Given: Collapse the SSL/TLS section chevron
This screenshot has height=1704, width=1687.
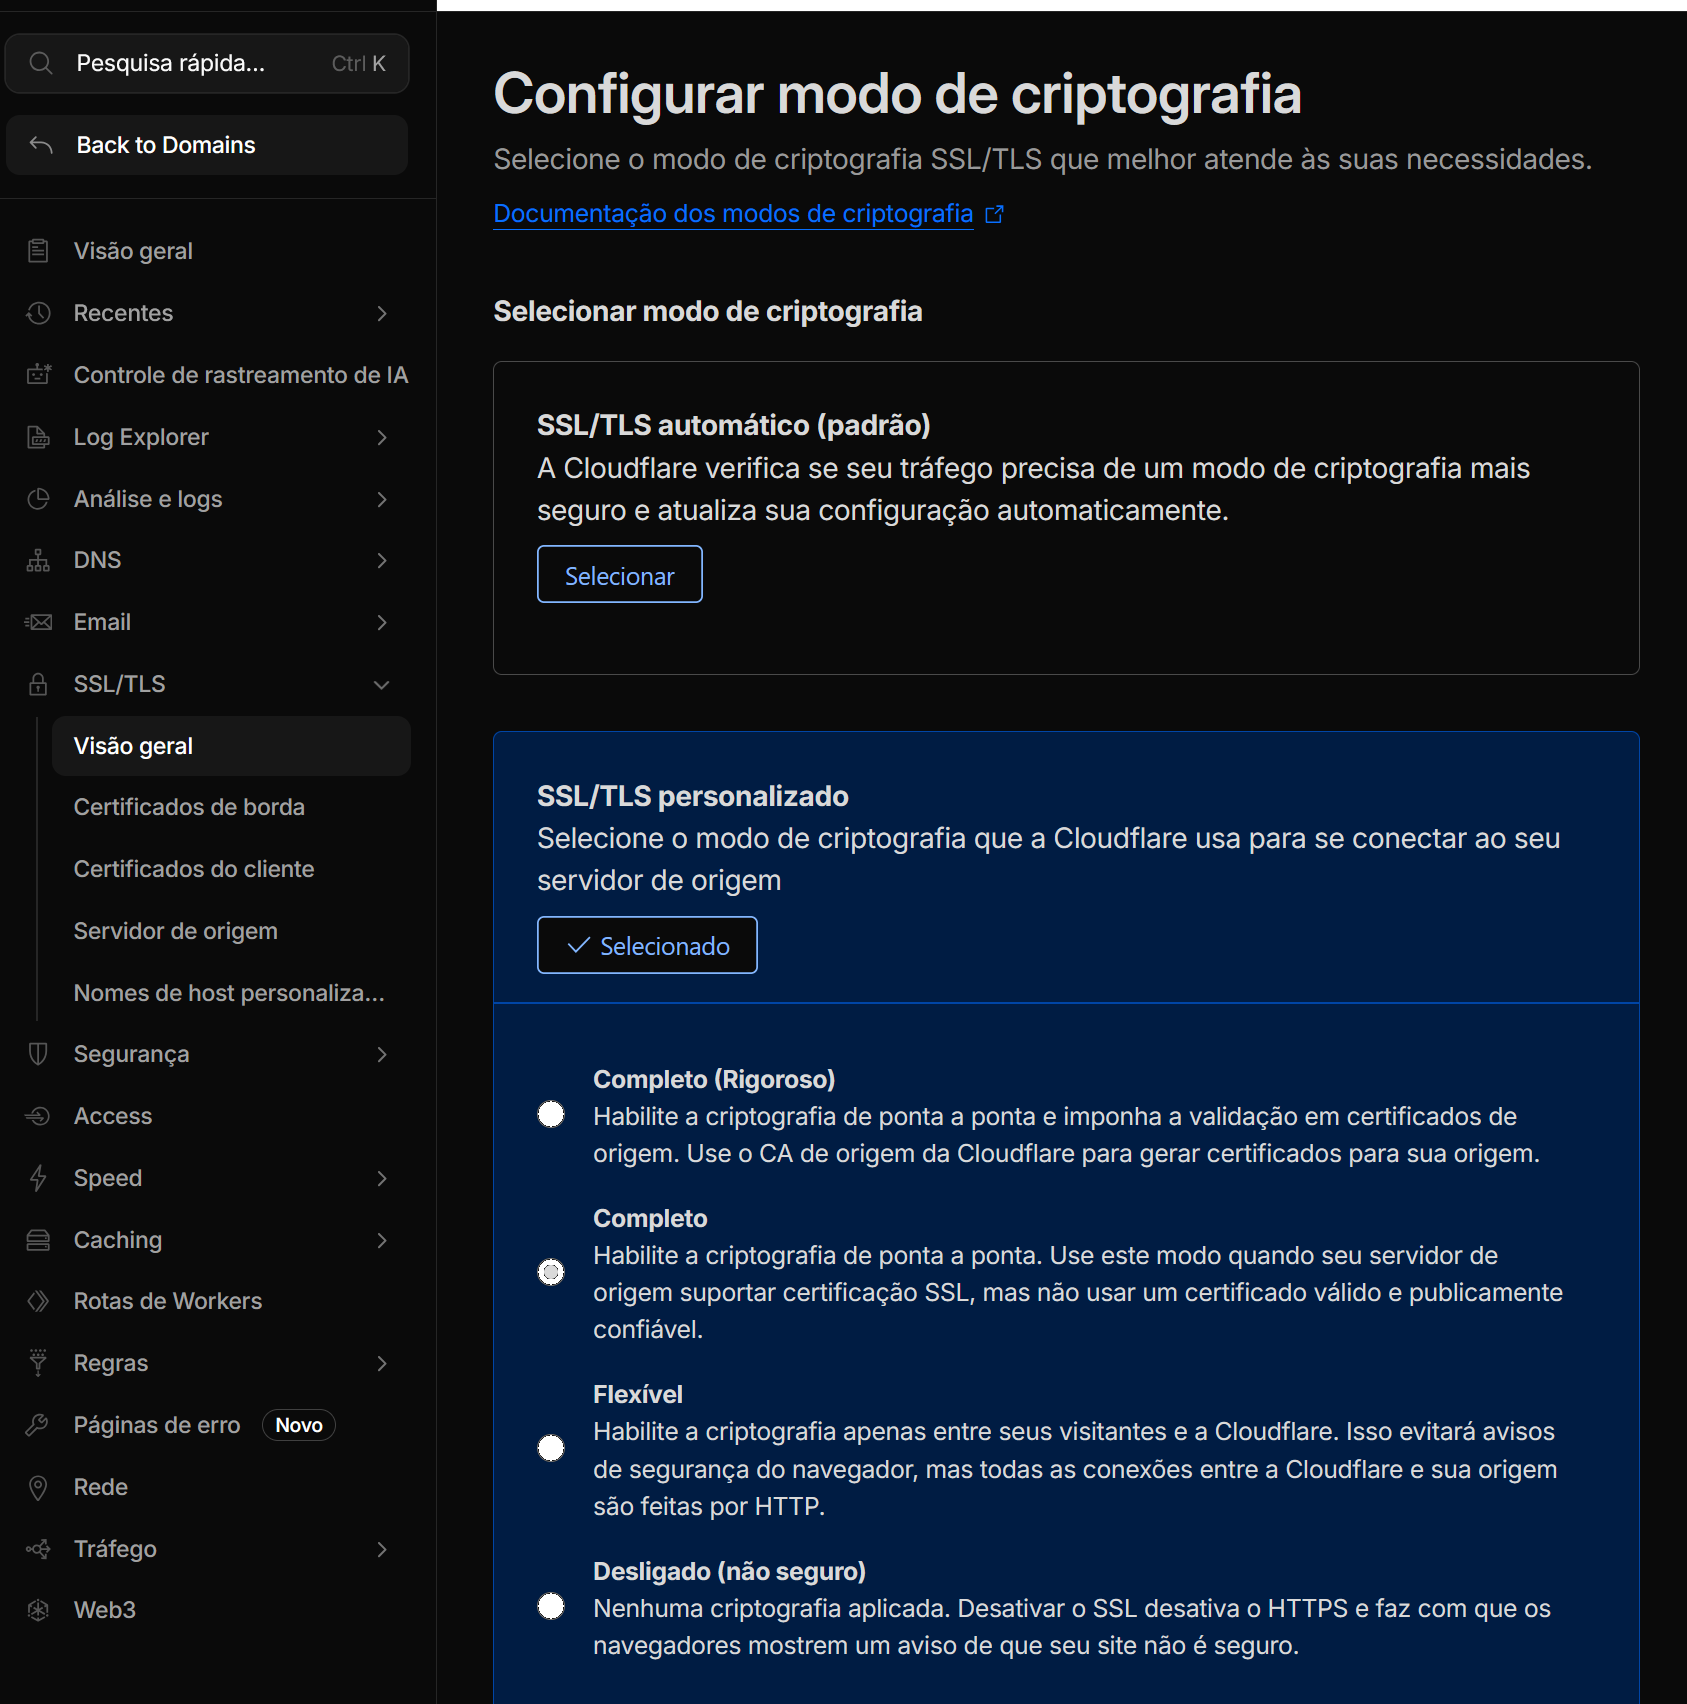Looking at the screenshot, I should 381,685.
